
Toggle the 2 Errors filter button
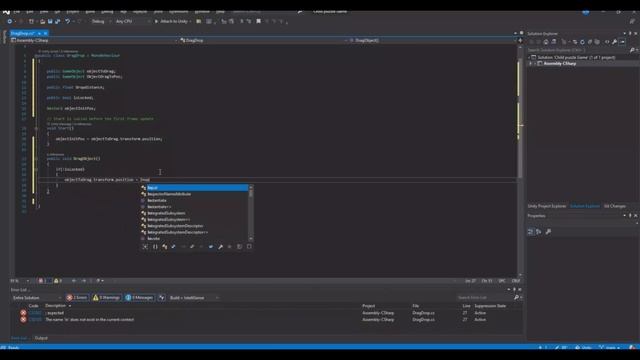click(x=77, y=298)
